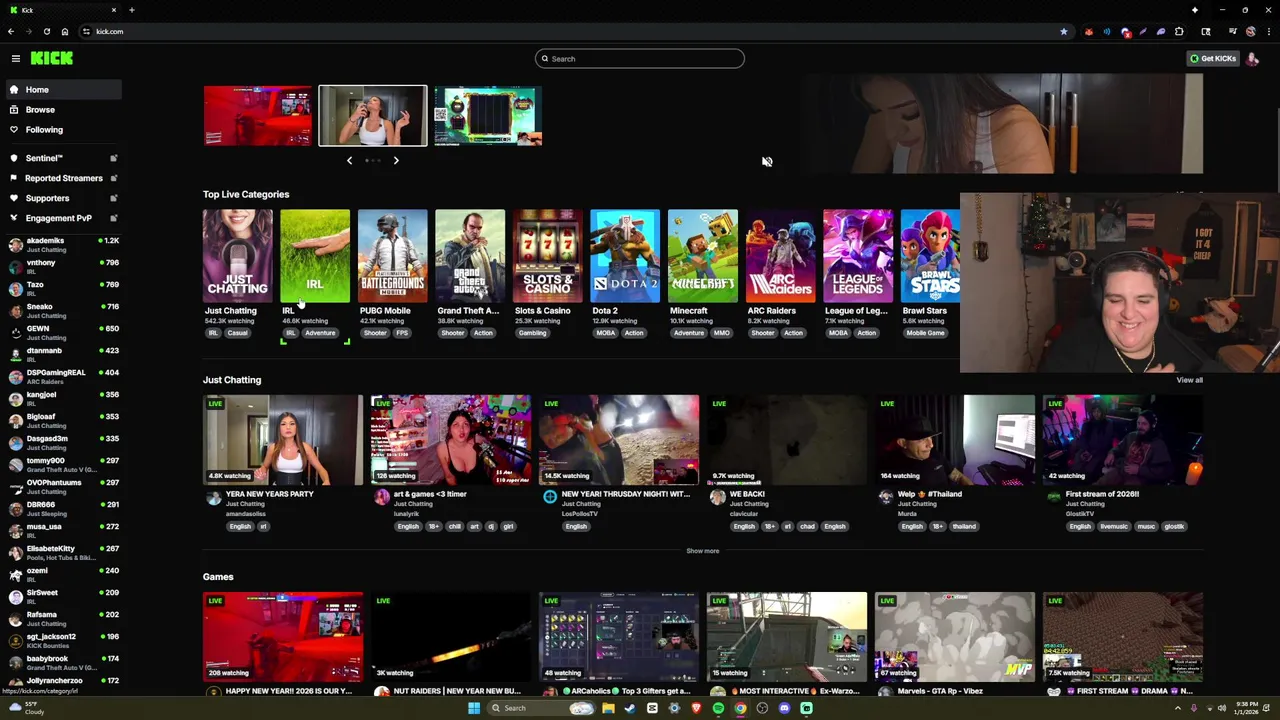1280x720 pixels.
Task: Open Steam from the taskbar
Action: [630, 708]
